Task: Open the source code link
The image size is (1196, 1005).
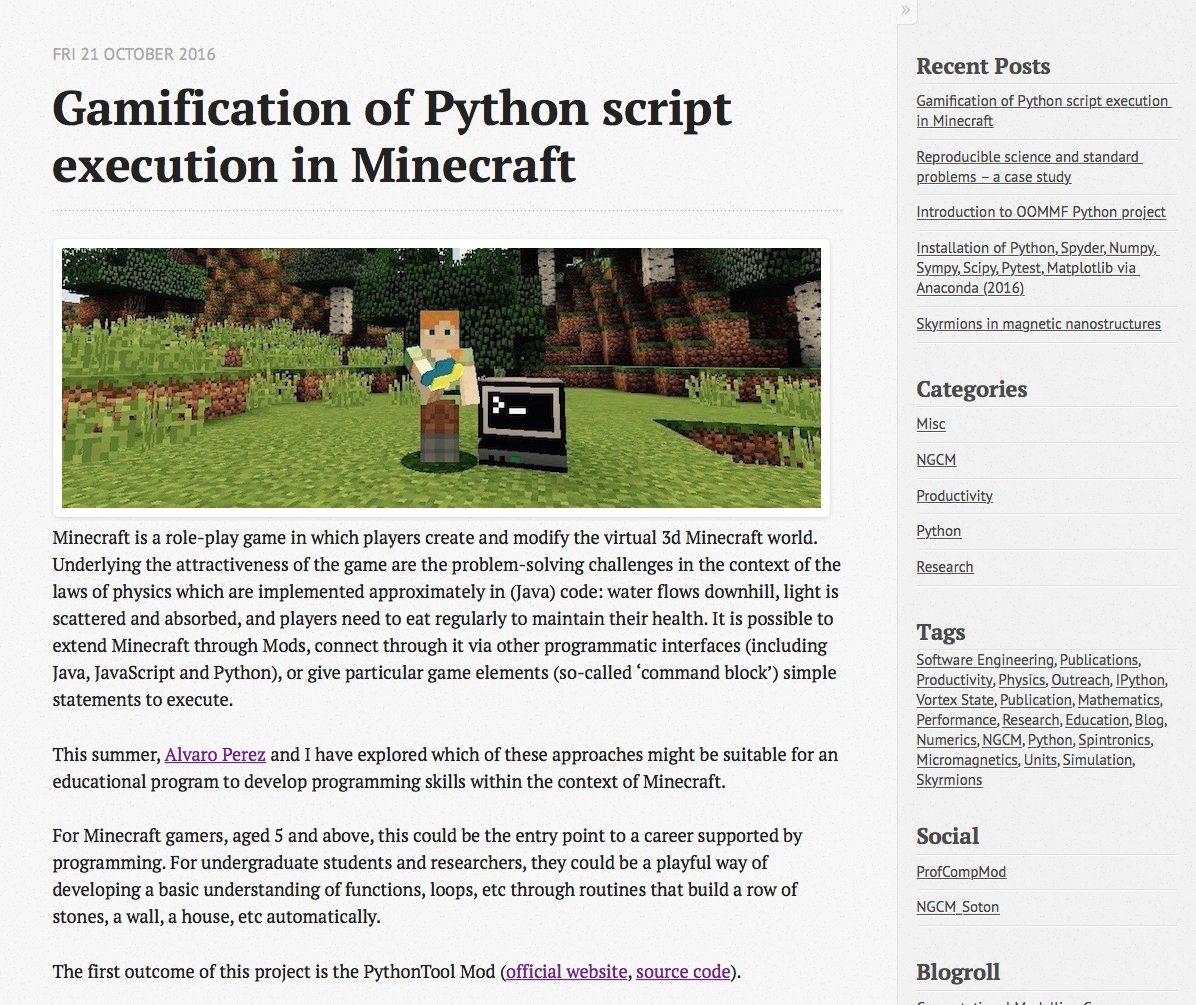Action: click(683, 971)
